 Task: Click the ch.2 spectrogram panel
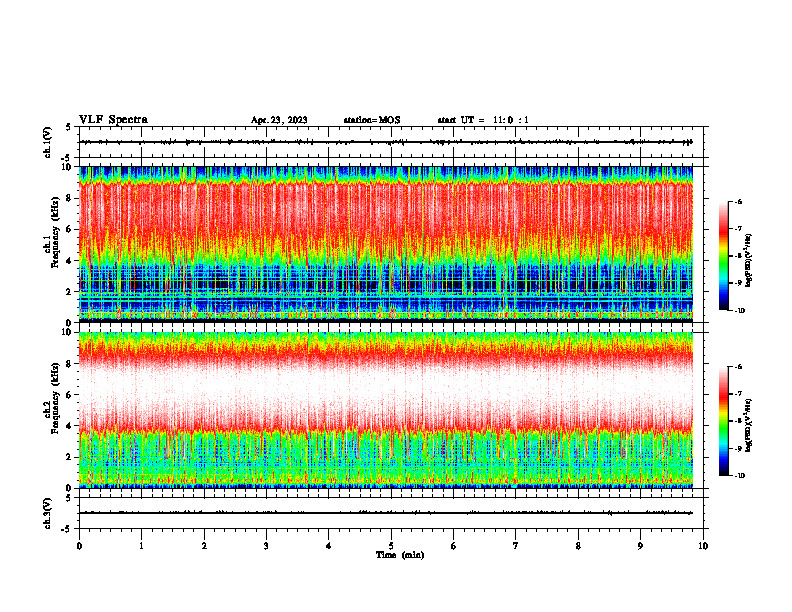[386, 410]
